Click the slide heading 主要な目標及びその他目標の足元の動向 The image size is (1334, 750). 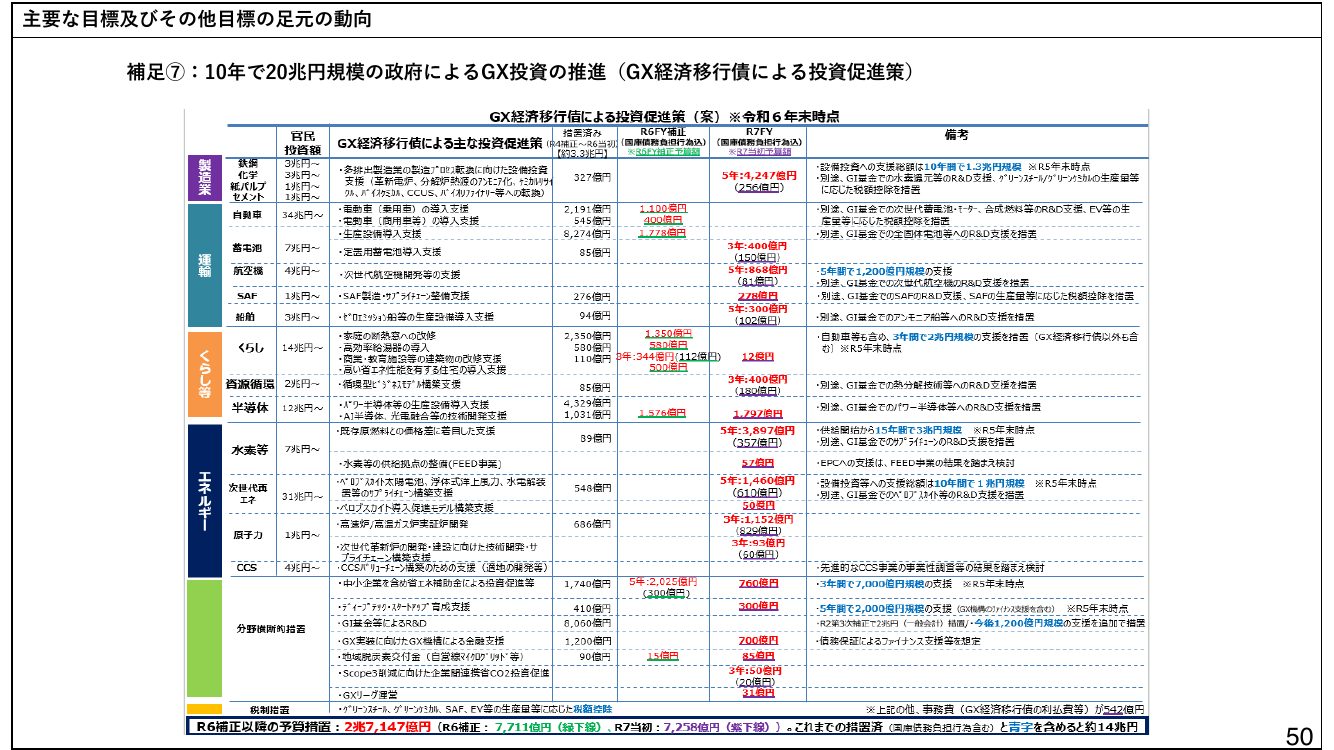coord(198,18)
